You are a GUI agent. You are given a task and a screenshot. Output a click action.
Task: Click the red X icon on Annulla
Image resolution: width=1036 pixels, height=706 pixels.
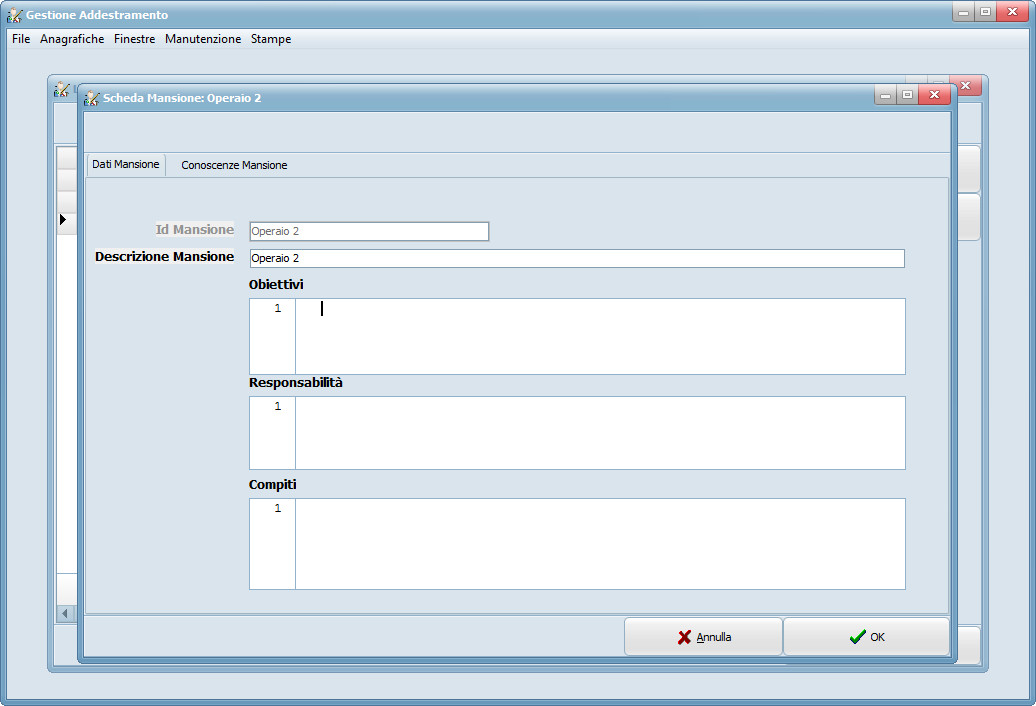684,637
